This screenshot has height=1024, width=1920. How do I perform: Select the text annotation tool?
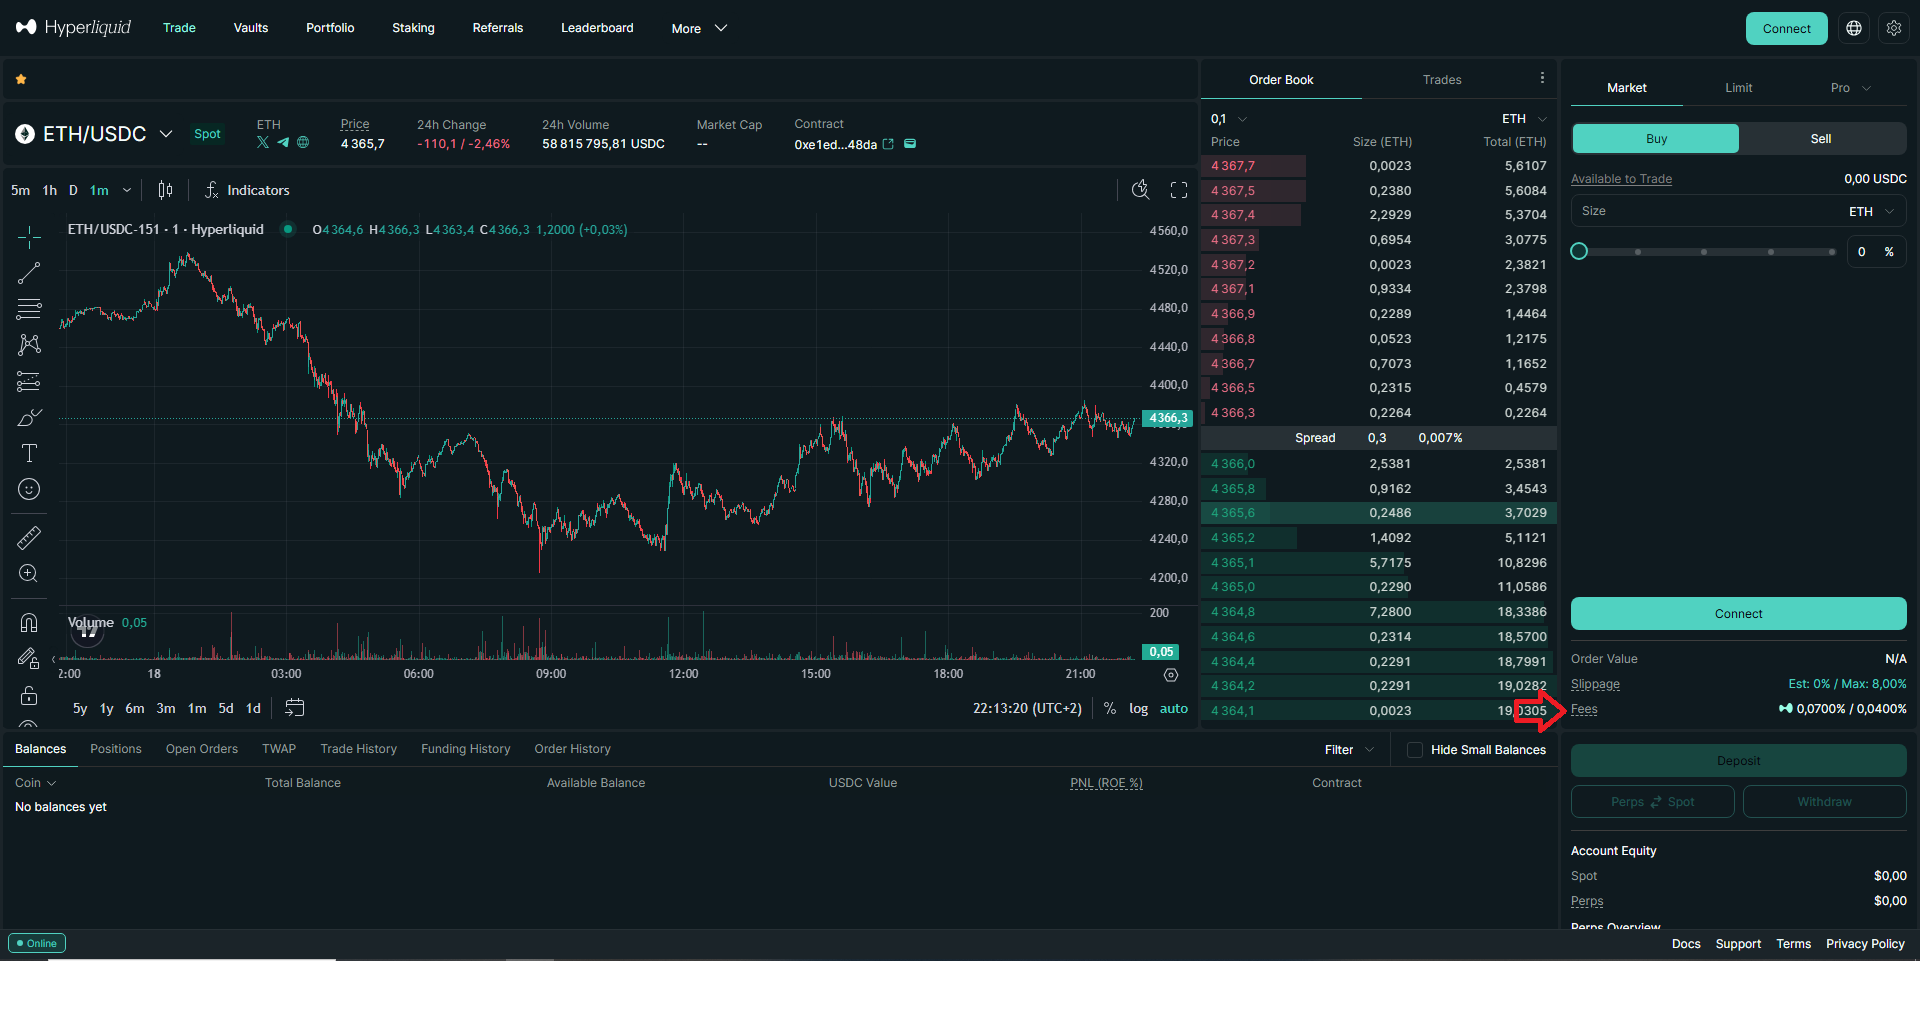coord(29,453)
